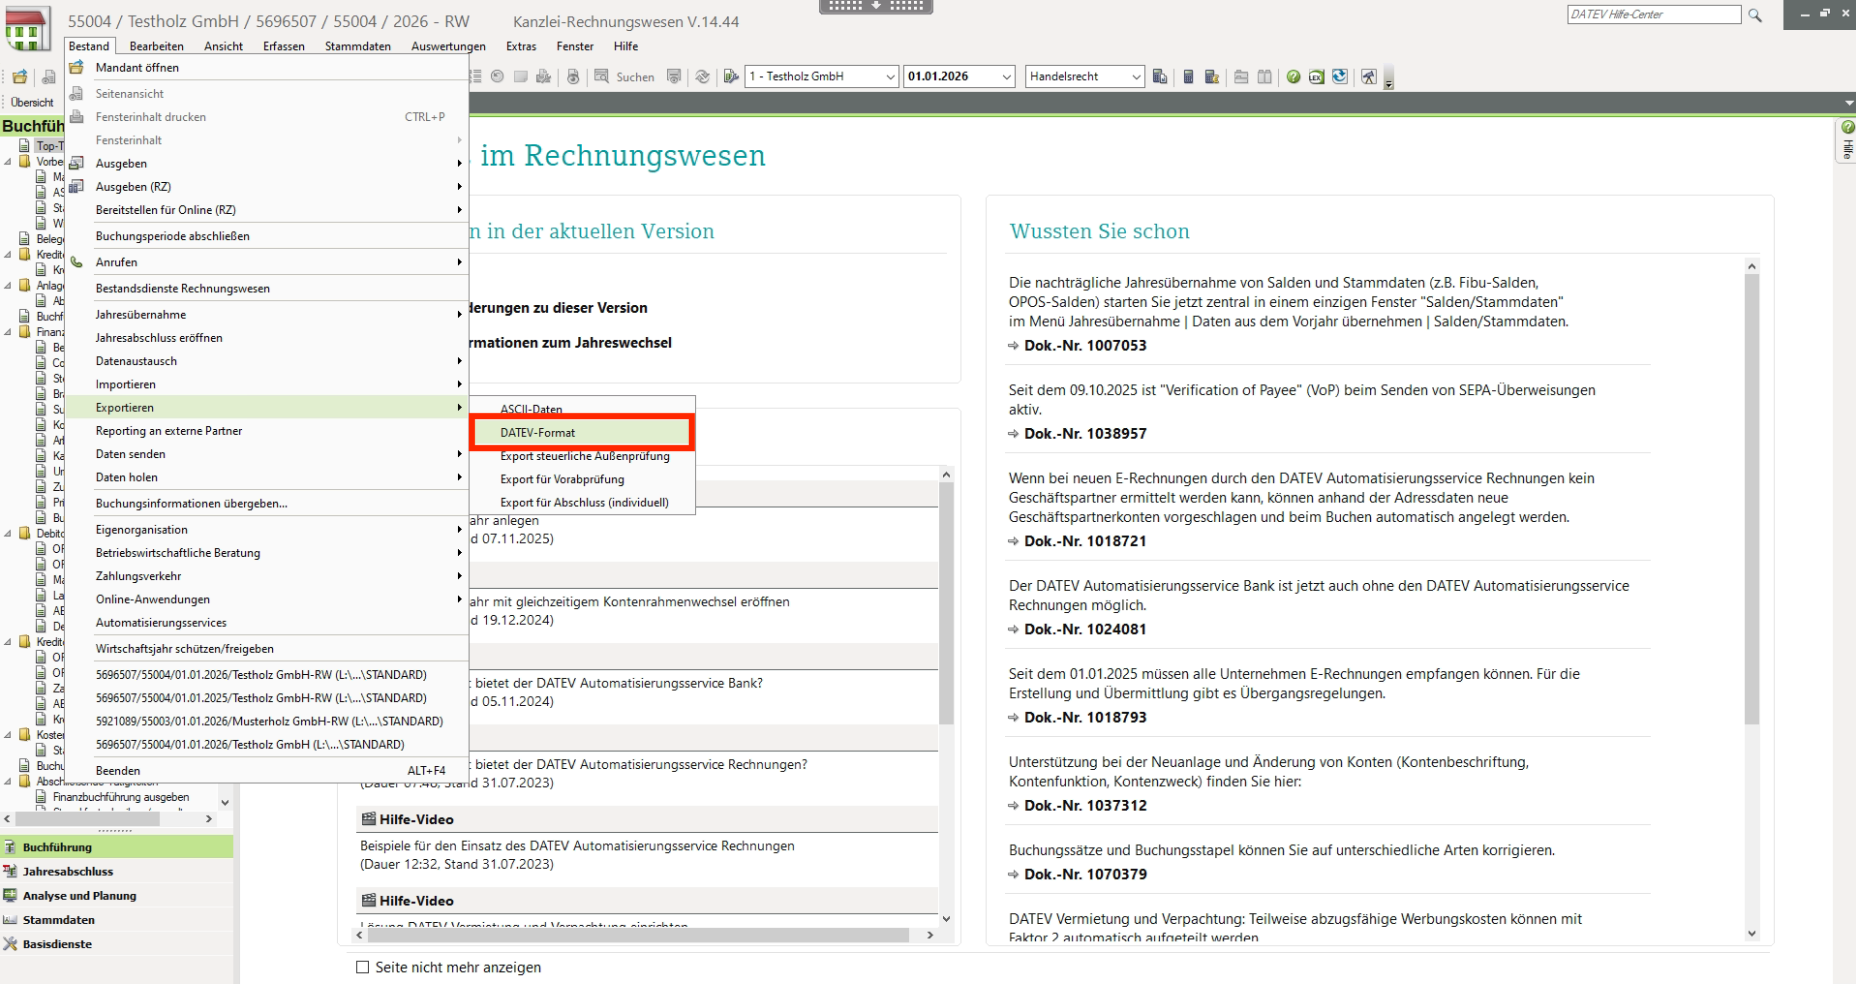Viewport: 1856px width, 984px height.
Task: Select Buchungsperiode abschließen
Action: (x=267, y=236)
